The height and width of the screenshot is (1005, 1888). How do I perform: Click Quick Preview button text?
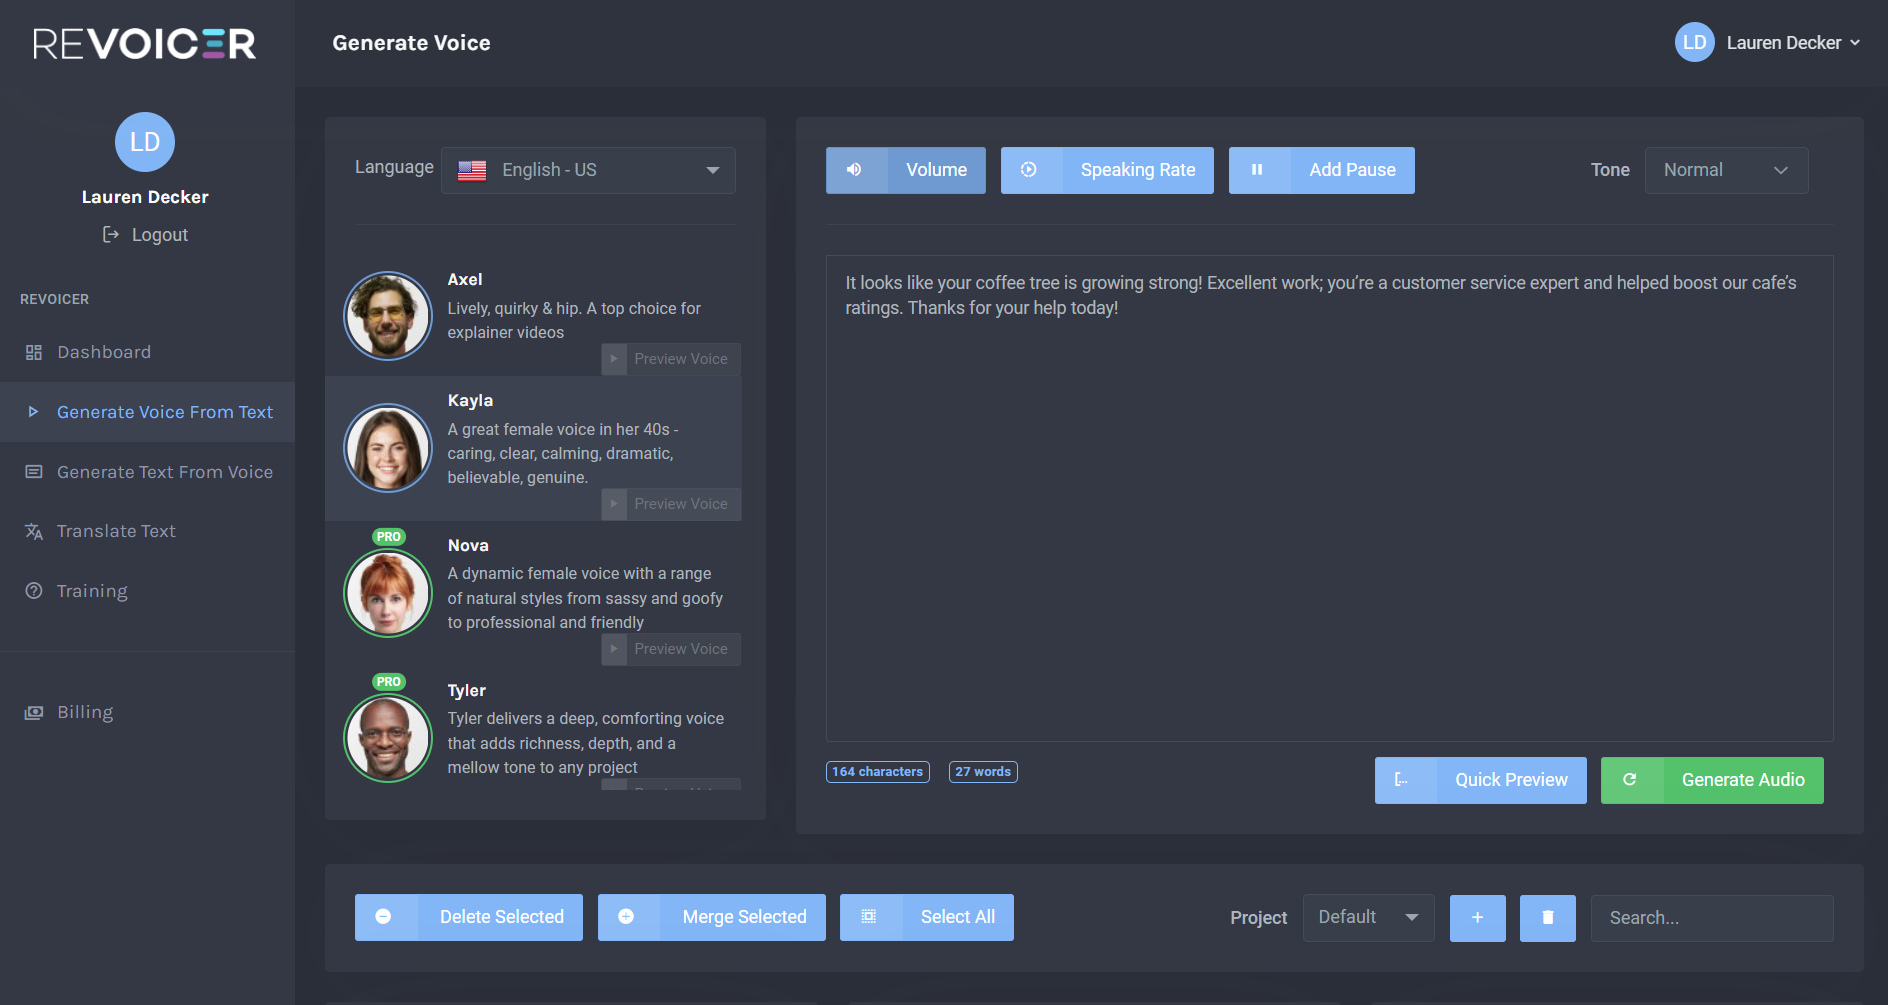(1511, 780)
